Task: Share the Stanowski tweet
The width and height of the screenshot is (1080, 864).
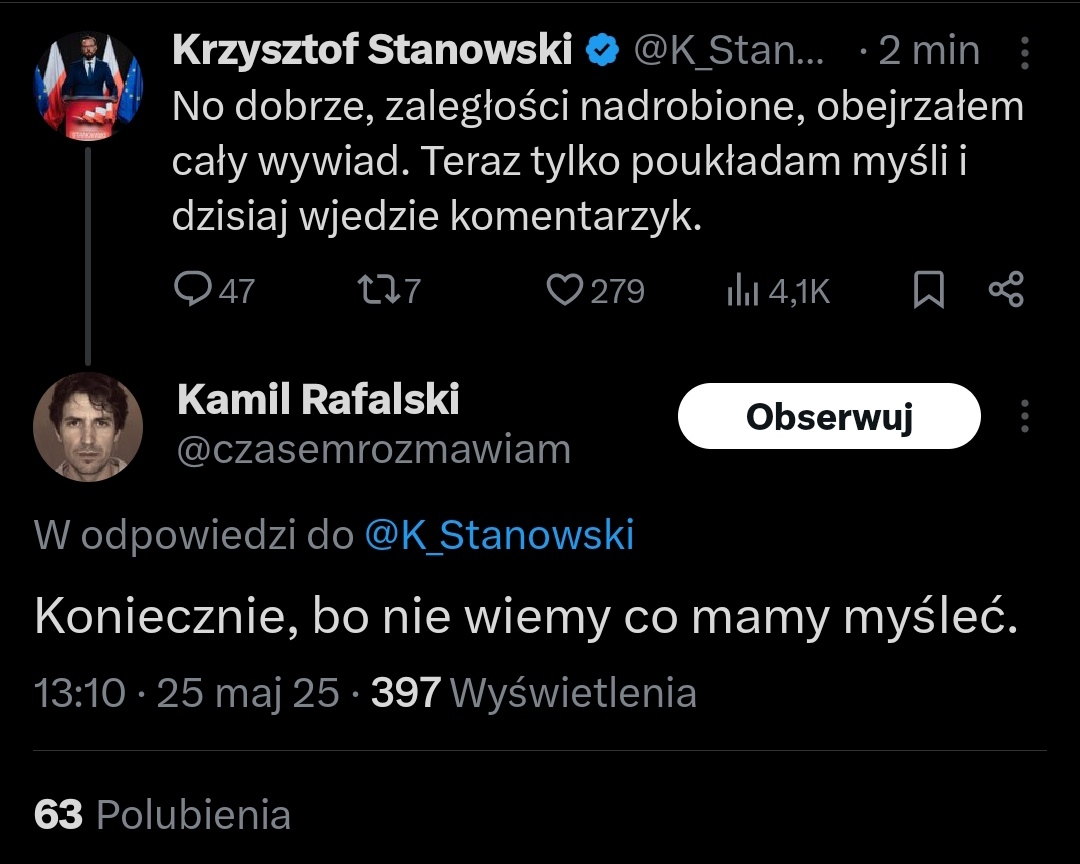Action: 1005,290
